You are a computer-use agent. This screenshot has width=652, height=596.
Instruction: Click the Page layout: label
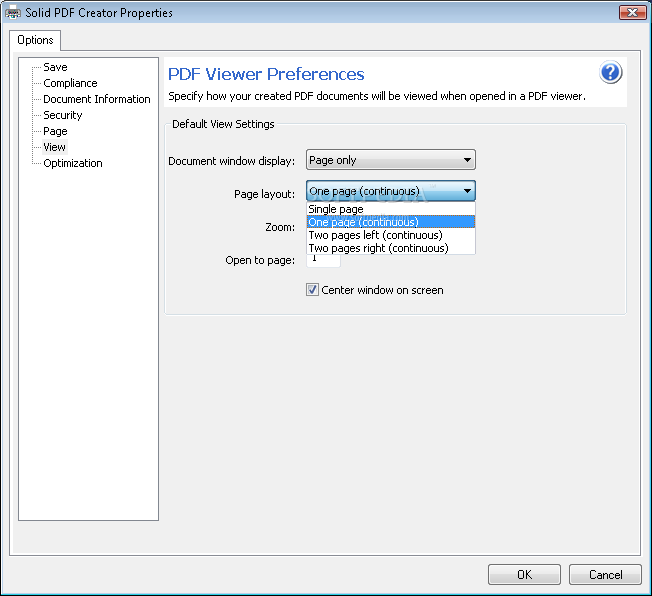click(x=264, y=194)
